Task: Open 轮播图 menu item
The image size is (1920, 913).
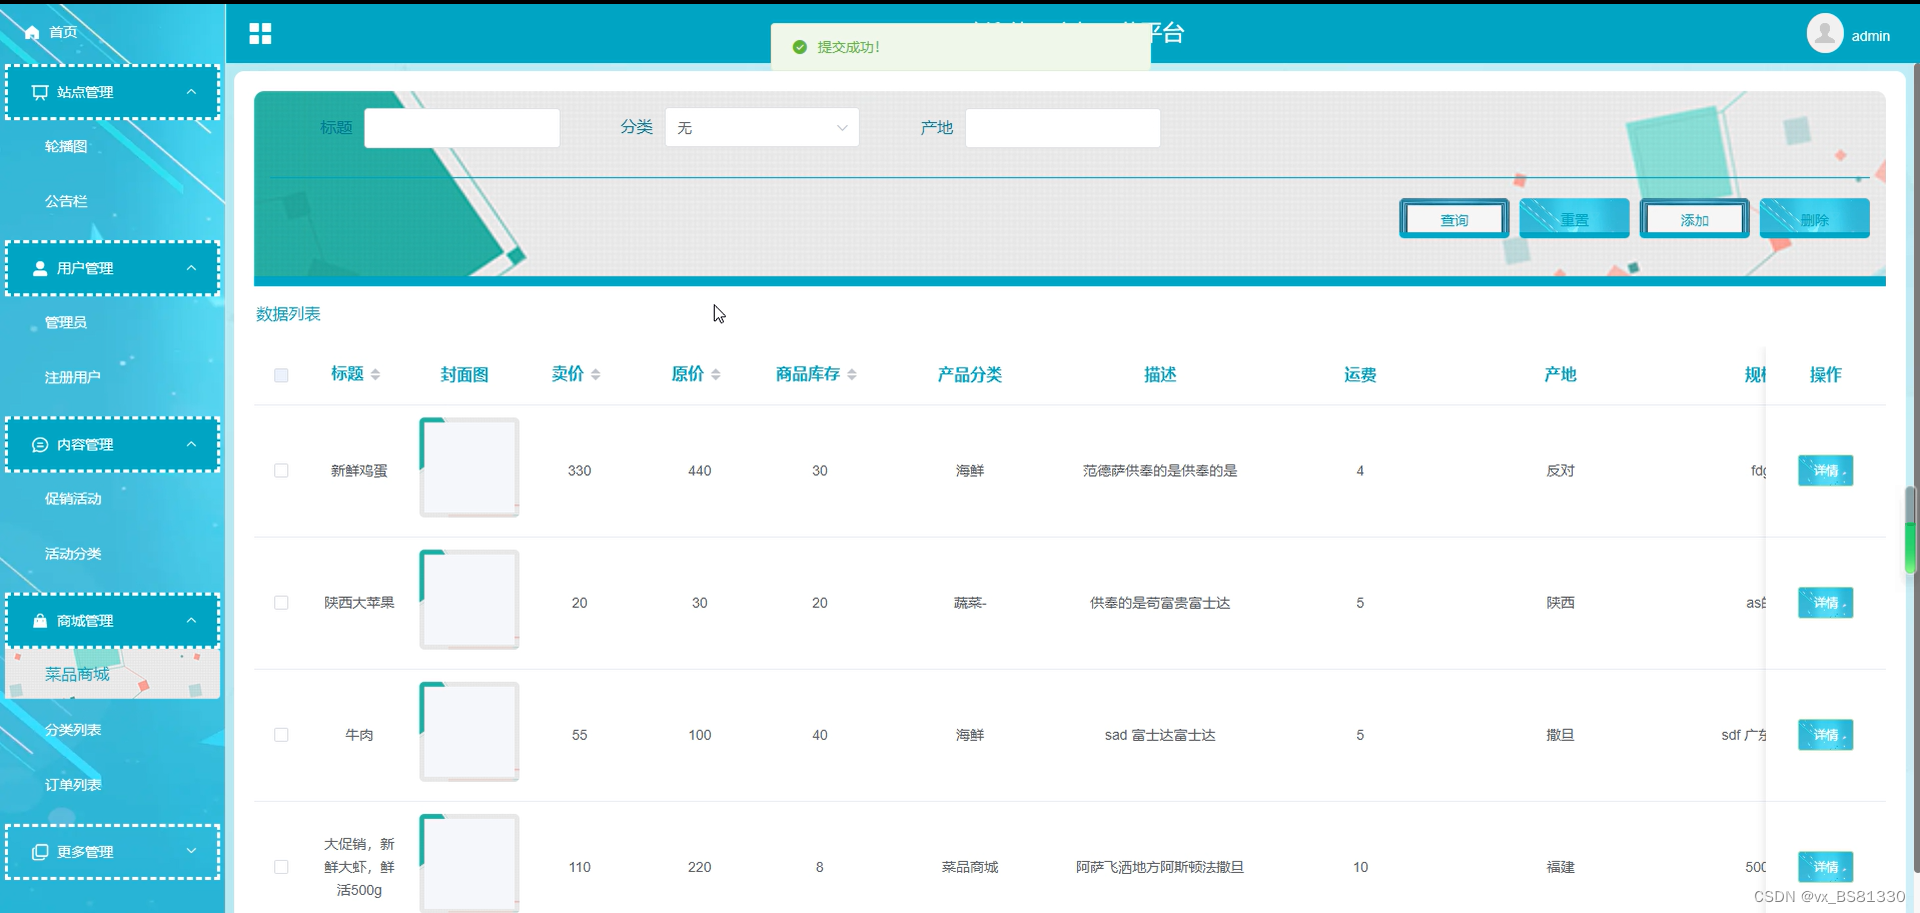Action: [x=66, y=146]
